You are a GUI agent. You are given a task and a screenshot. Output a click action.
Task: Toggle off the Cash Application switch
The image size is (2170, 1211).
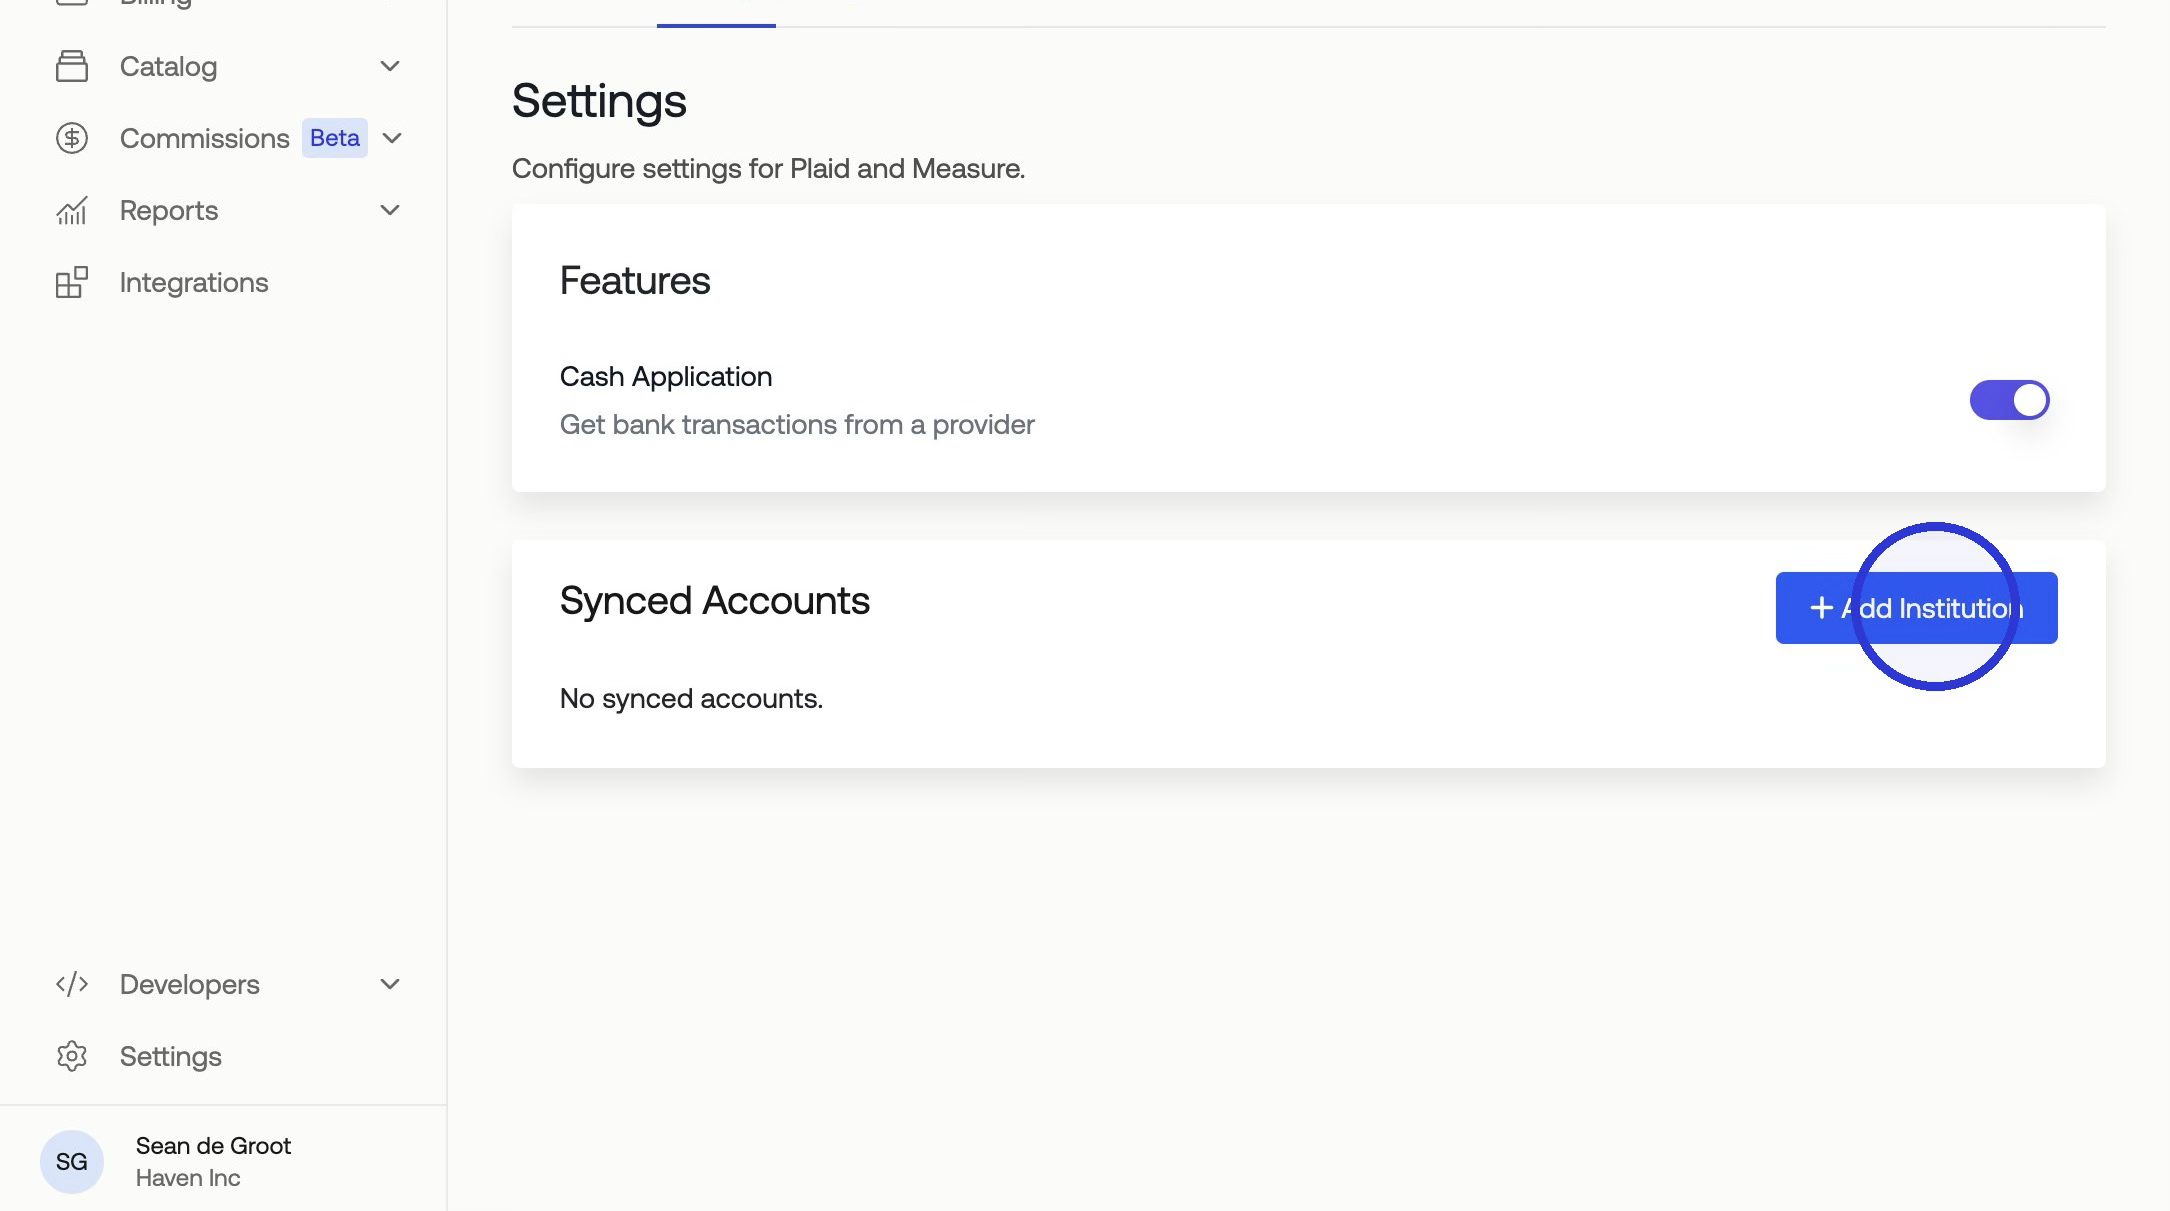(x=2009, y=400)
